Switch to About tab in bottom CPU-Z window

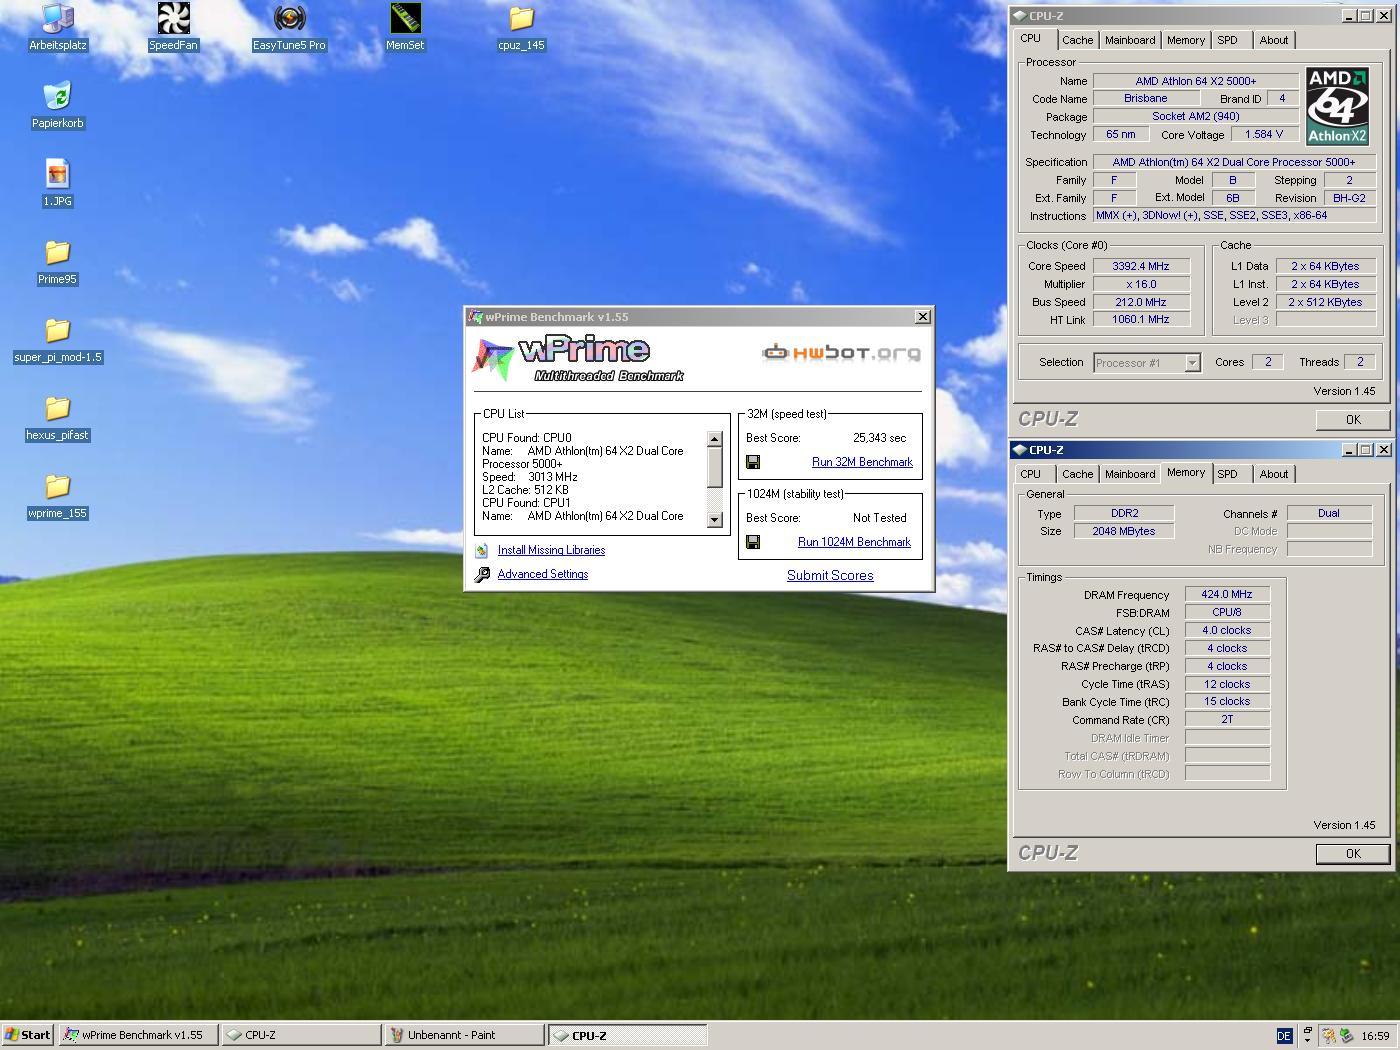(1274, 474)
